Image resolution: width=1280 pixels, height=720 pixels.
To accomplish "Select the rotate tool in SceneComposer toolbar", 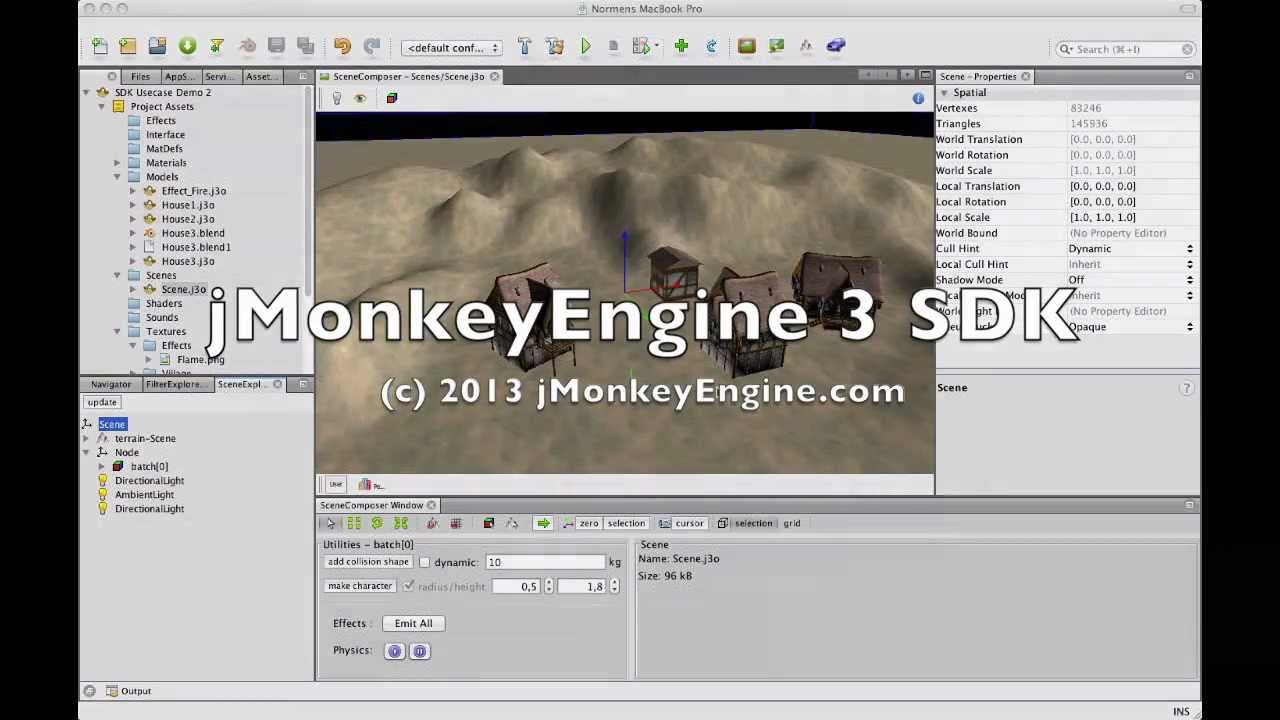I will coord(376,523).
